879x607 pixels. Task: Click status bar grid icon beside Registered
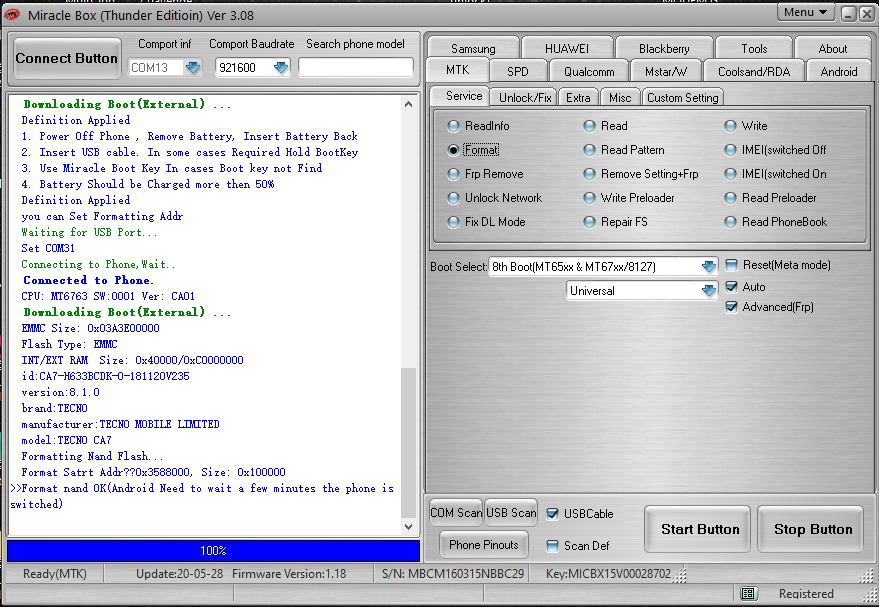pos(748,593)
